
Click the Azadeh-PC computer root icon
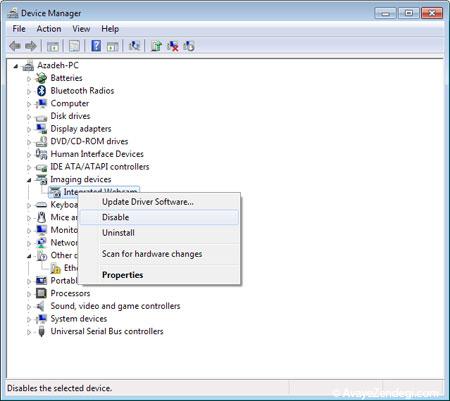coord(28,66)
